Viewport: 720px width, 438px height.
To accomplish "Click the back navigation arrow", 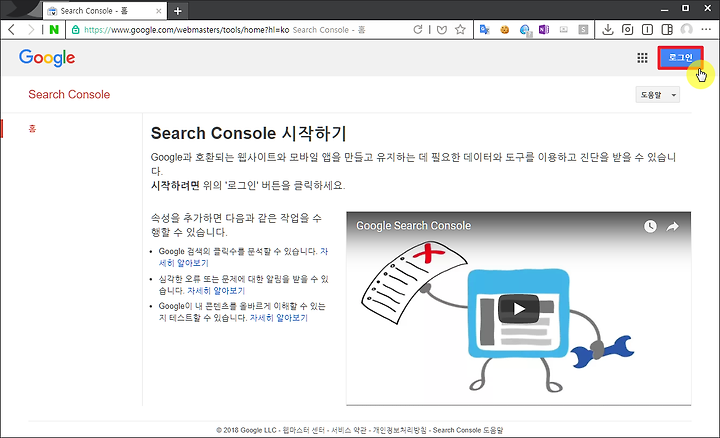I will pyautogui.click(x=12, y=30).
